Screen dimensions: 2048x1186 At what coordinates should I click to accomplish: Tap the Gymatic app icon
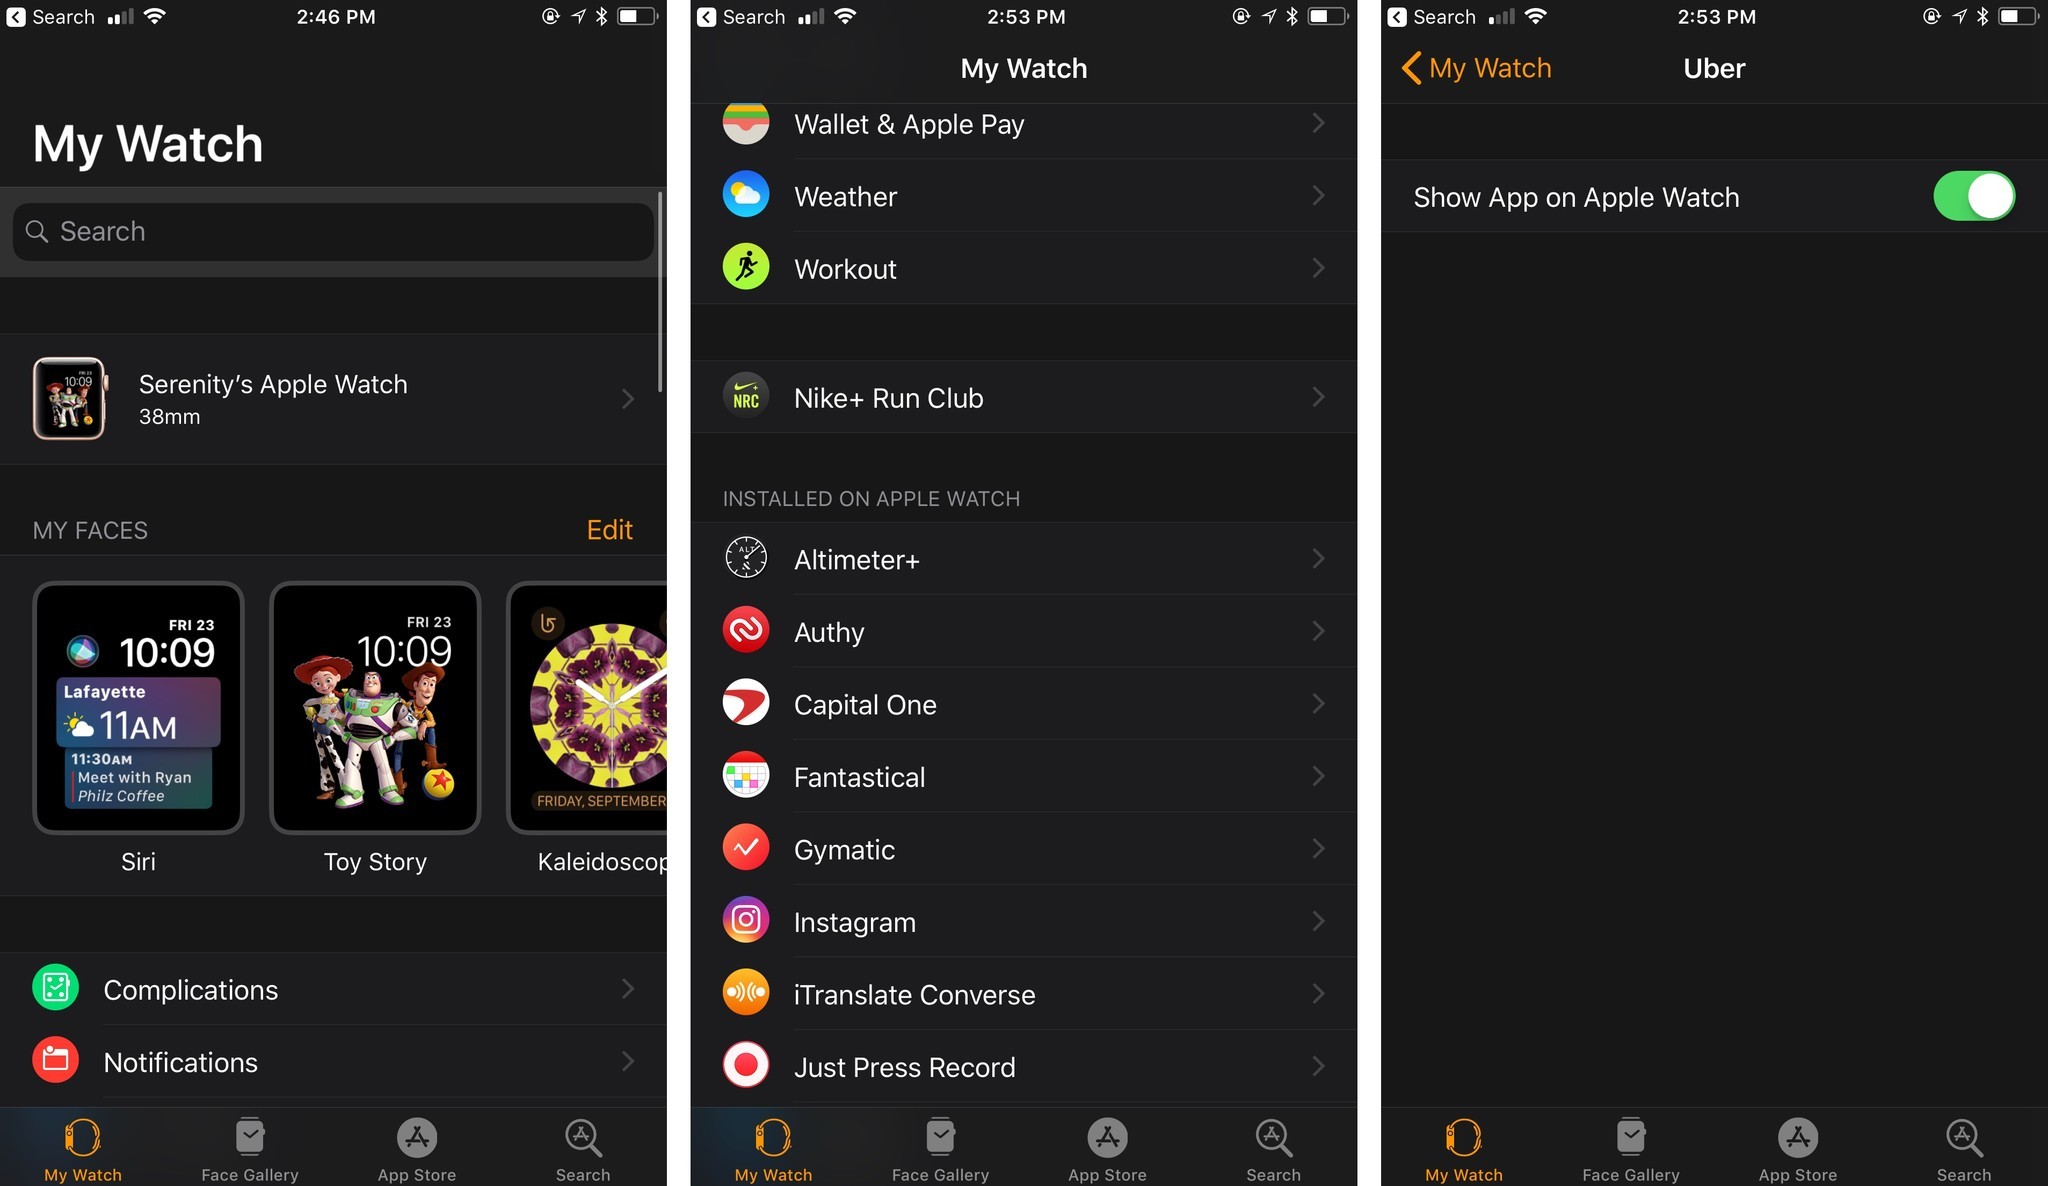pos(745,850)
